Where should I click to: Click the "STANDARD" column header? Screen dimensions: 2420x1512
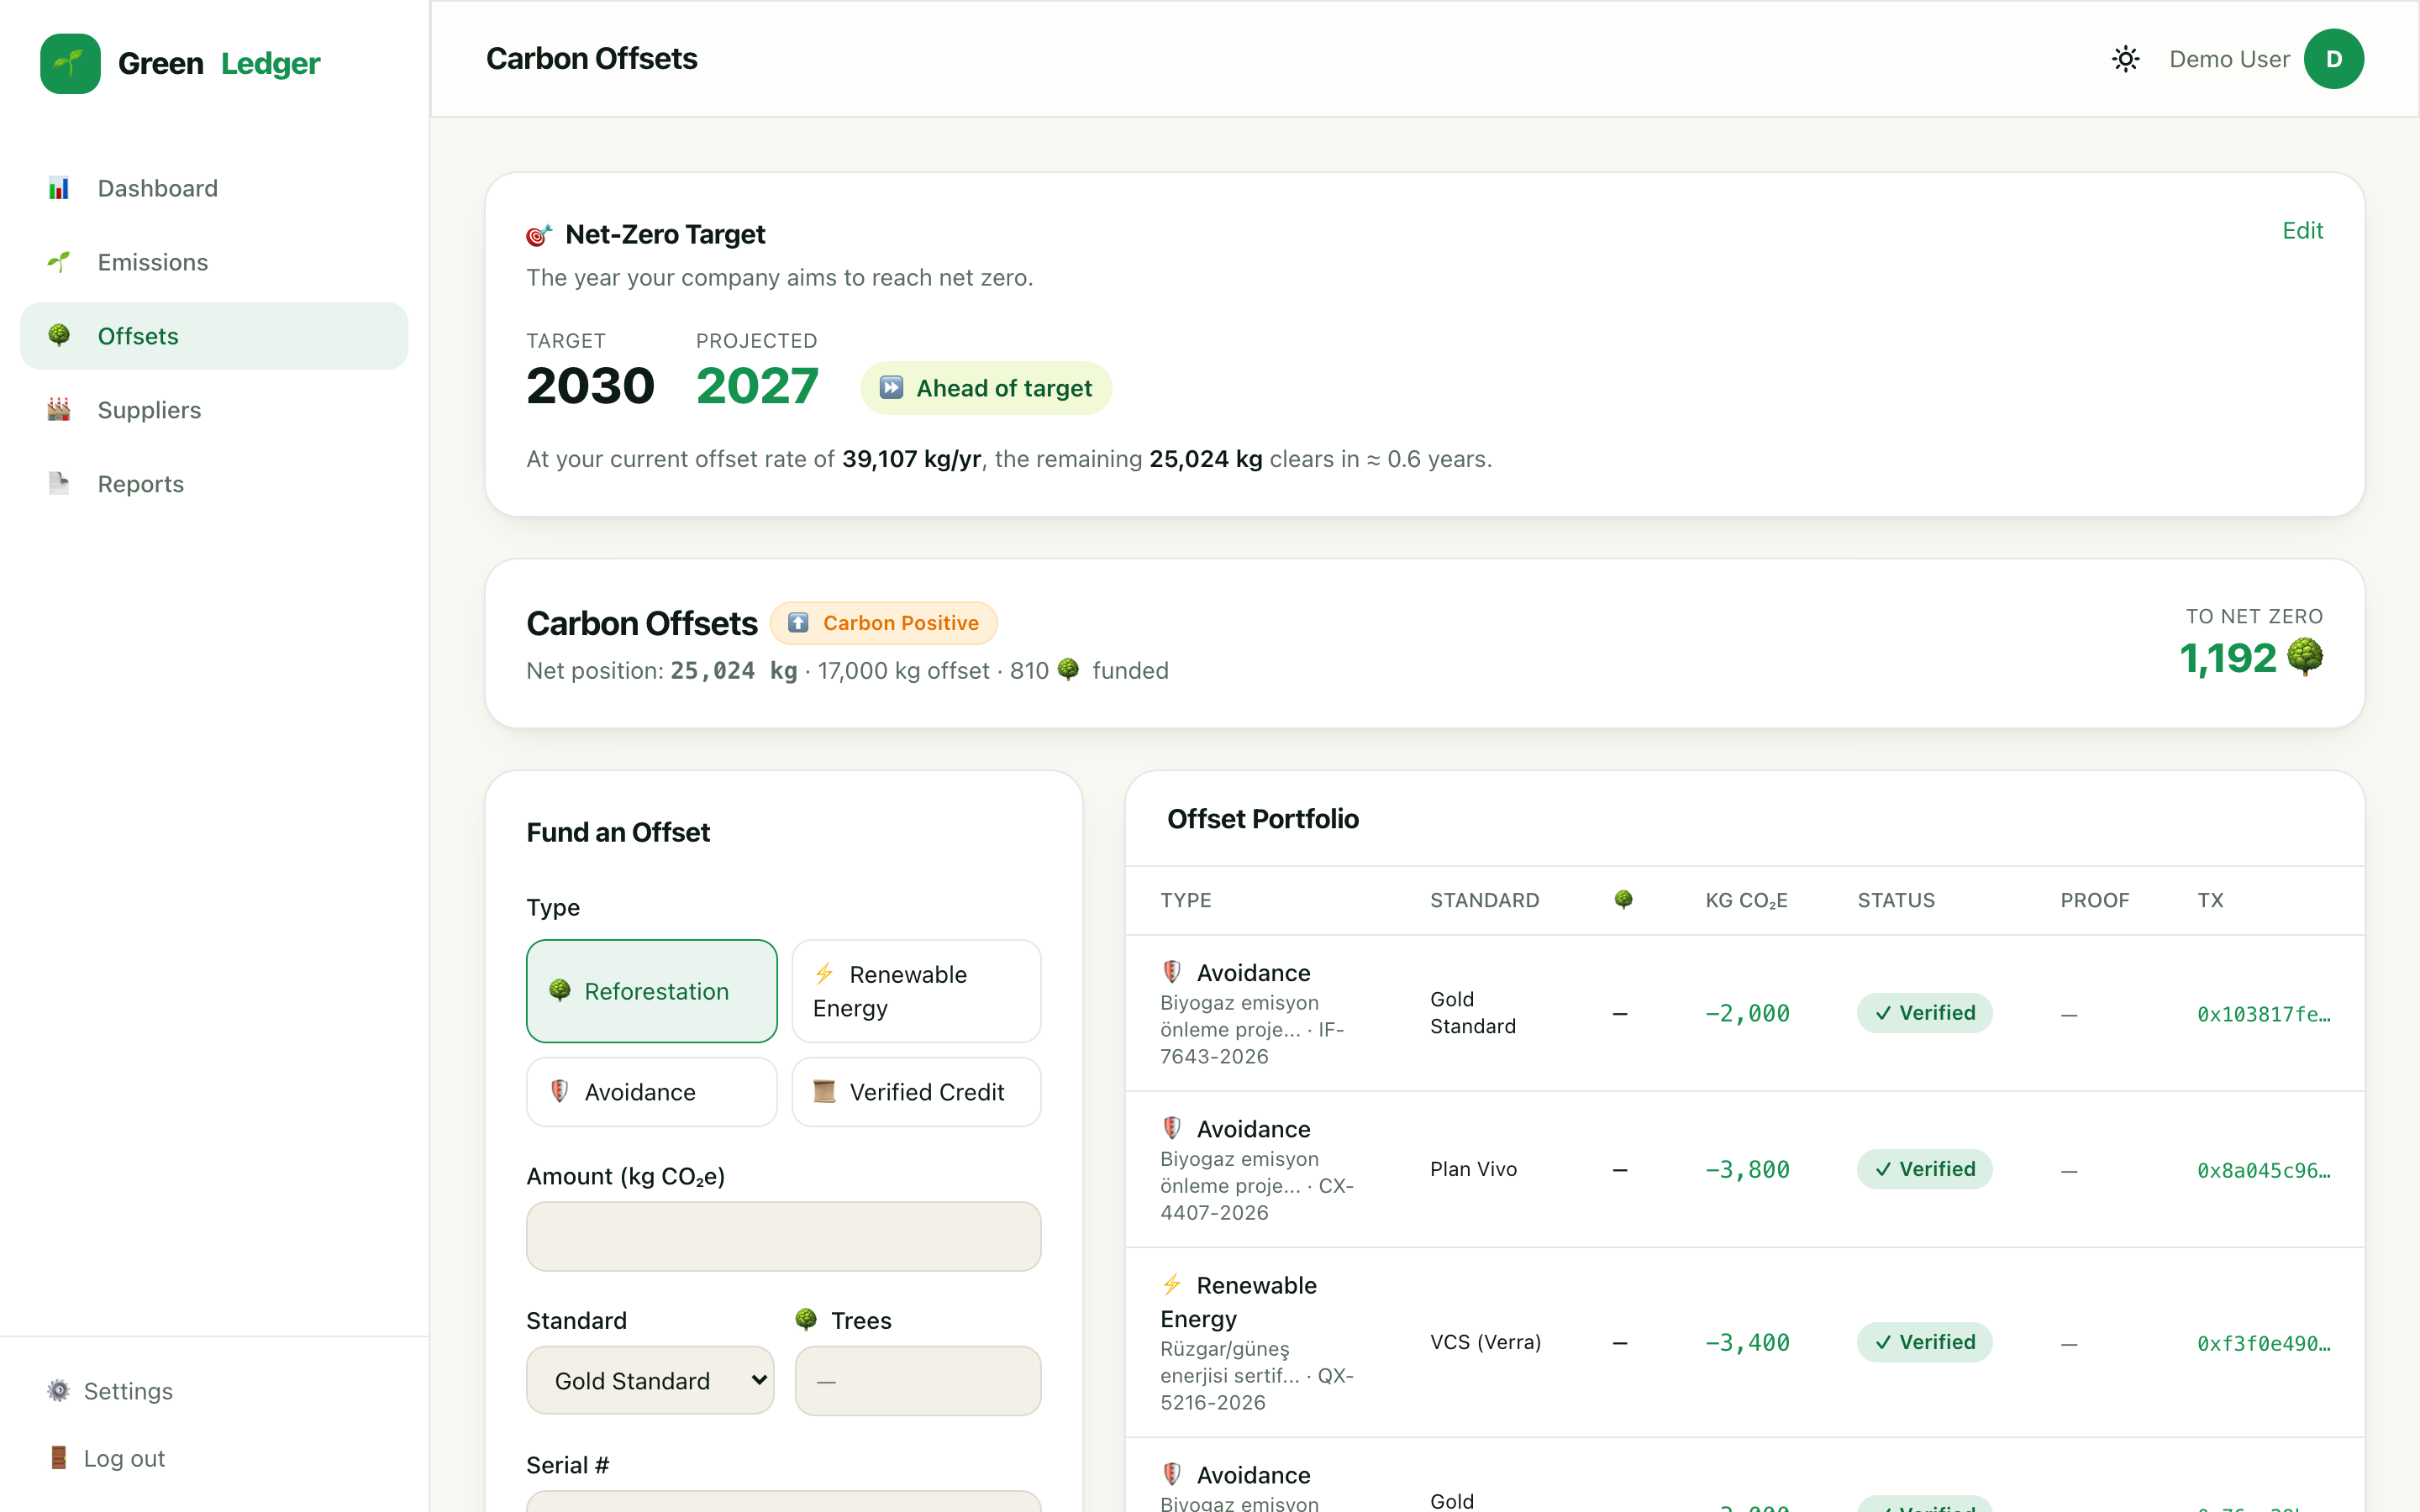[1484, 900]
